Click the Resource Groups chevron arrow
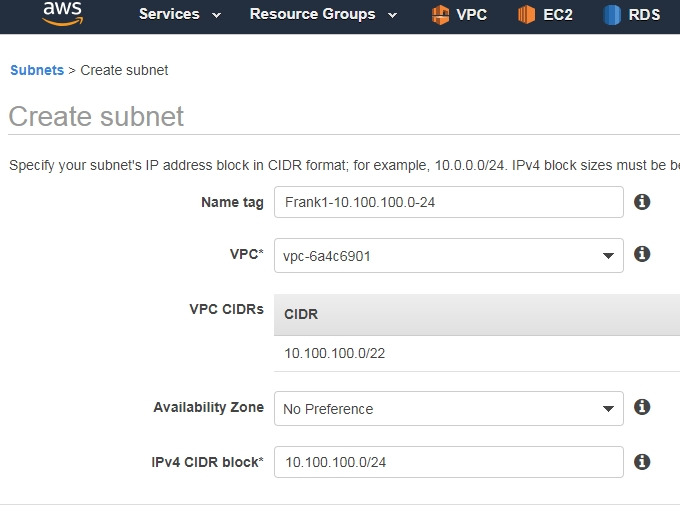 pyautogui.click(x=392, y=16)
